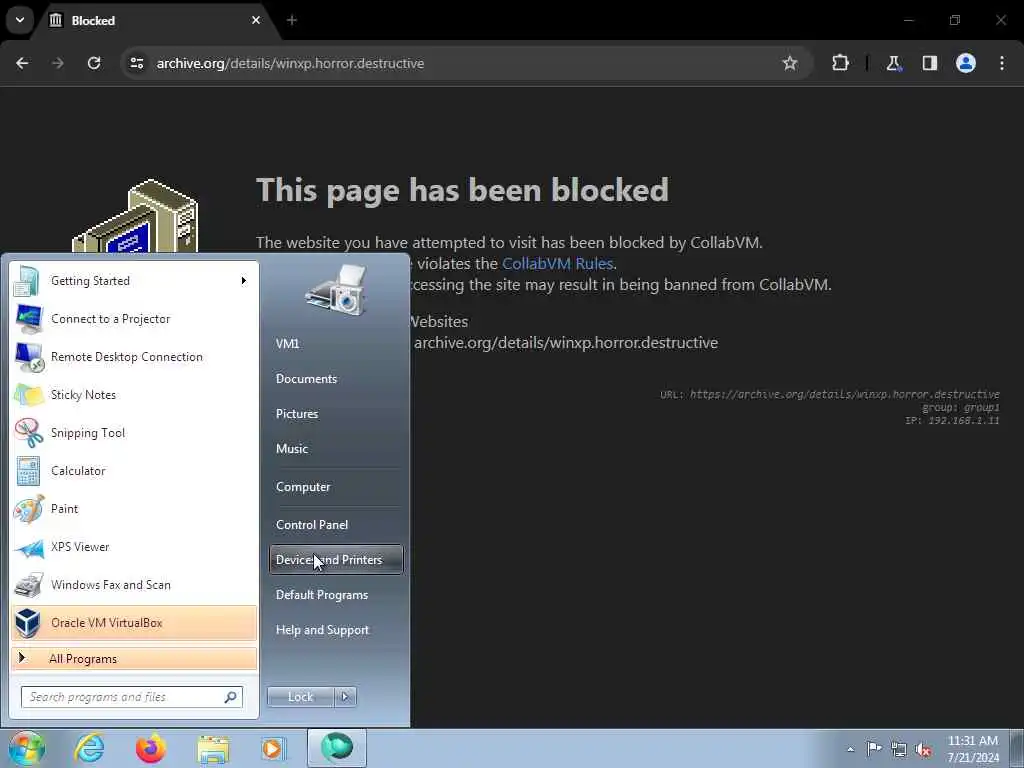Screen dimensions: 1024x768
Task: Toggle the browser side panel icon
Action: 930,63
